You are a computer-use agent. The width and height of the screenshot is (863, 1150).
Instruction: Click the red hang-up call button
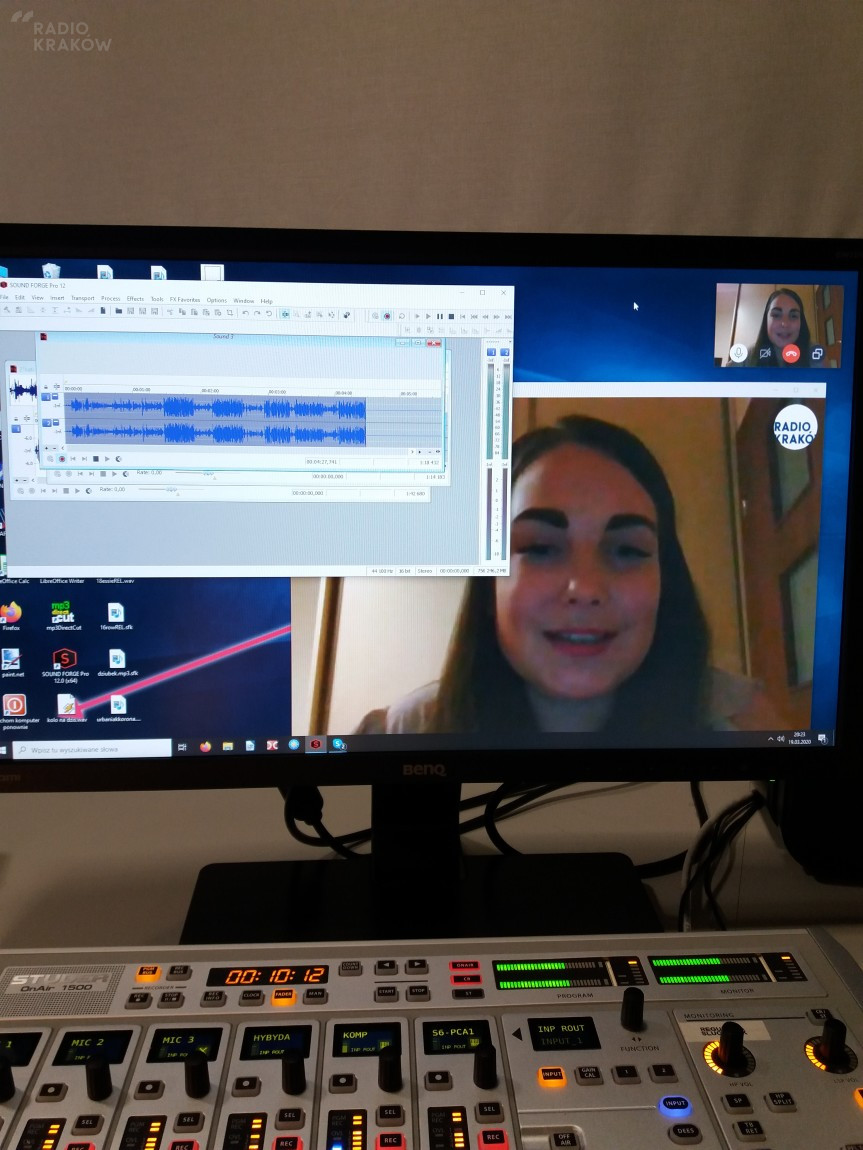click(x=791, y=353)
